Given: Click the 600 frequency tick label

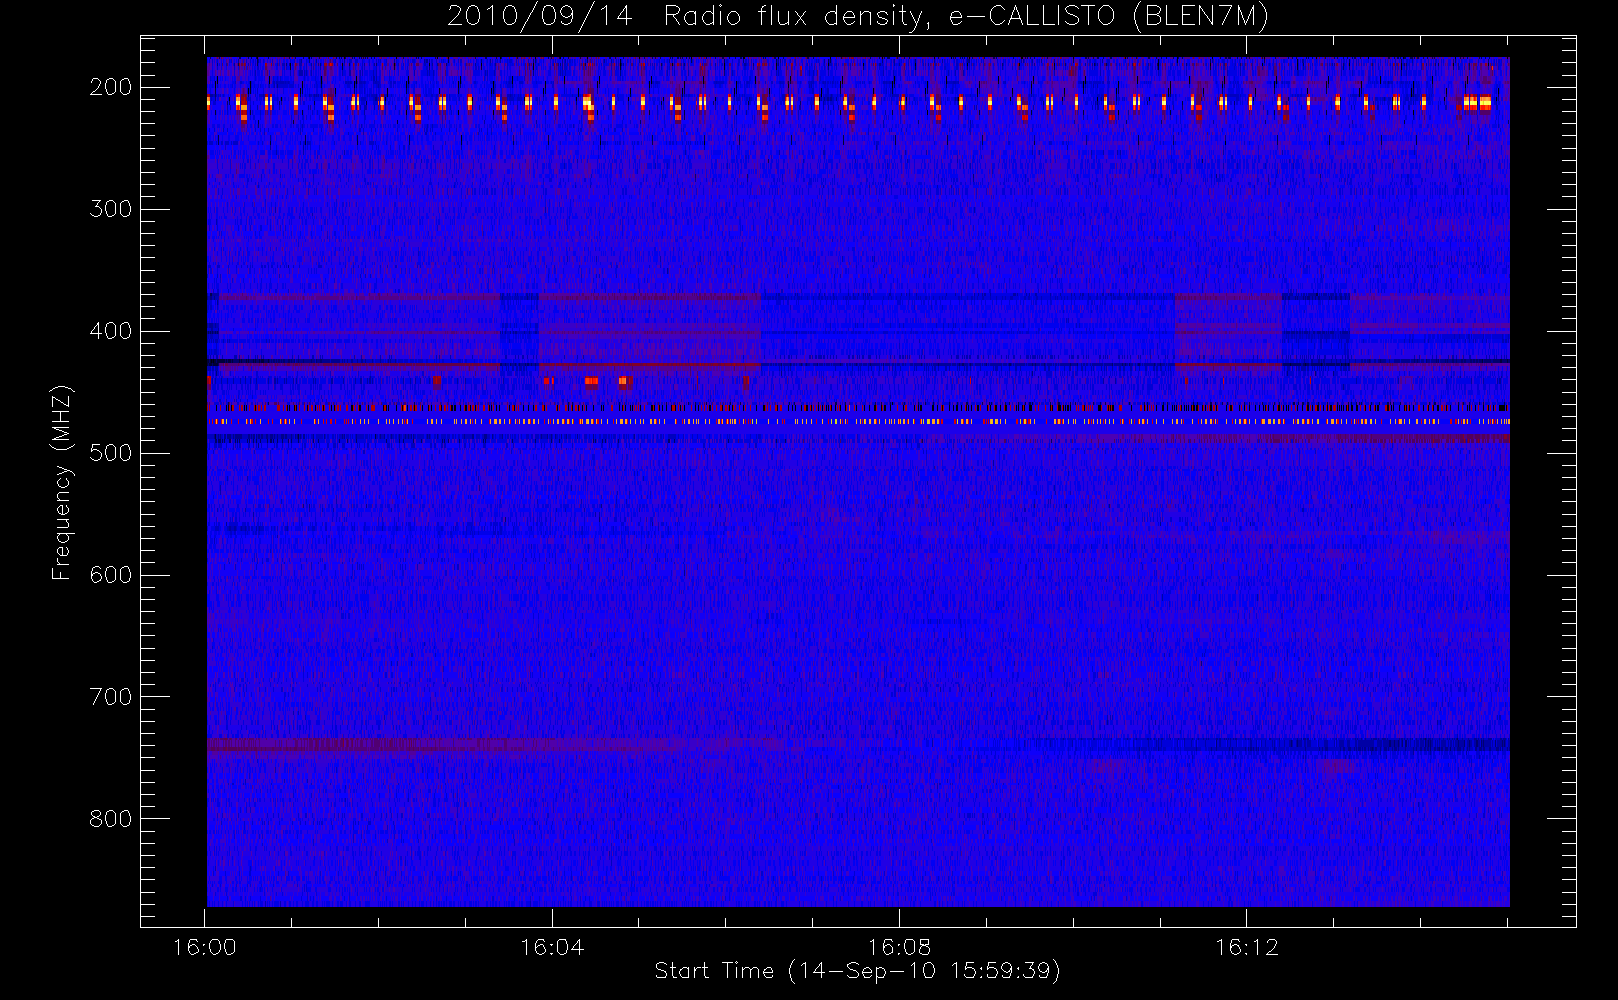Looking at the screenshot, I should pyautogui.click(x=111, y=575).
